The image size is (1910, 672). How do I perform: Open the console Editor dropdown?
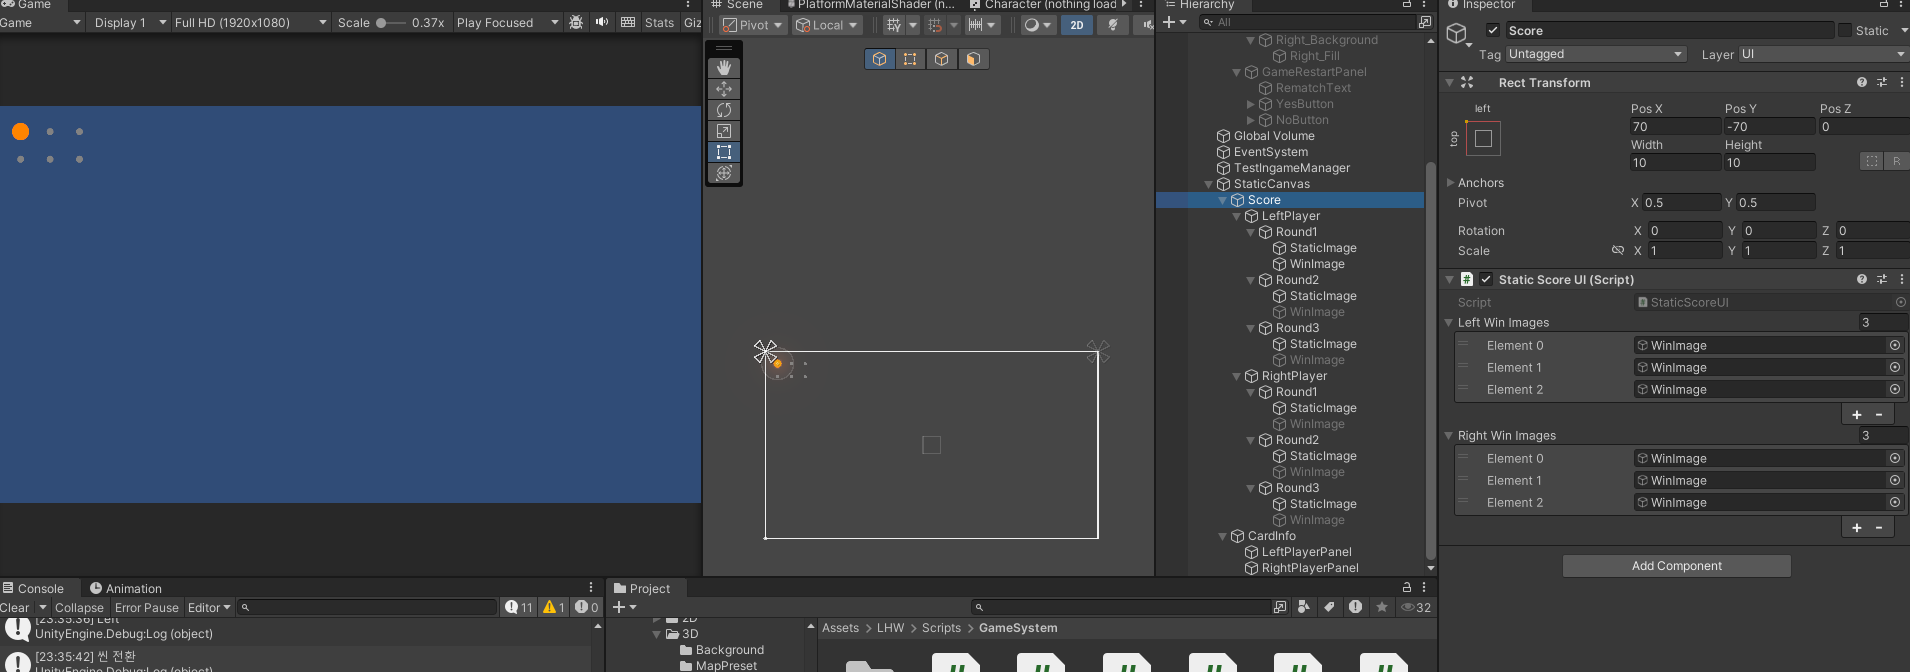tap(209, 607)
